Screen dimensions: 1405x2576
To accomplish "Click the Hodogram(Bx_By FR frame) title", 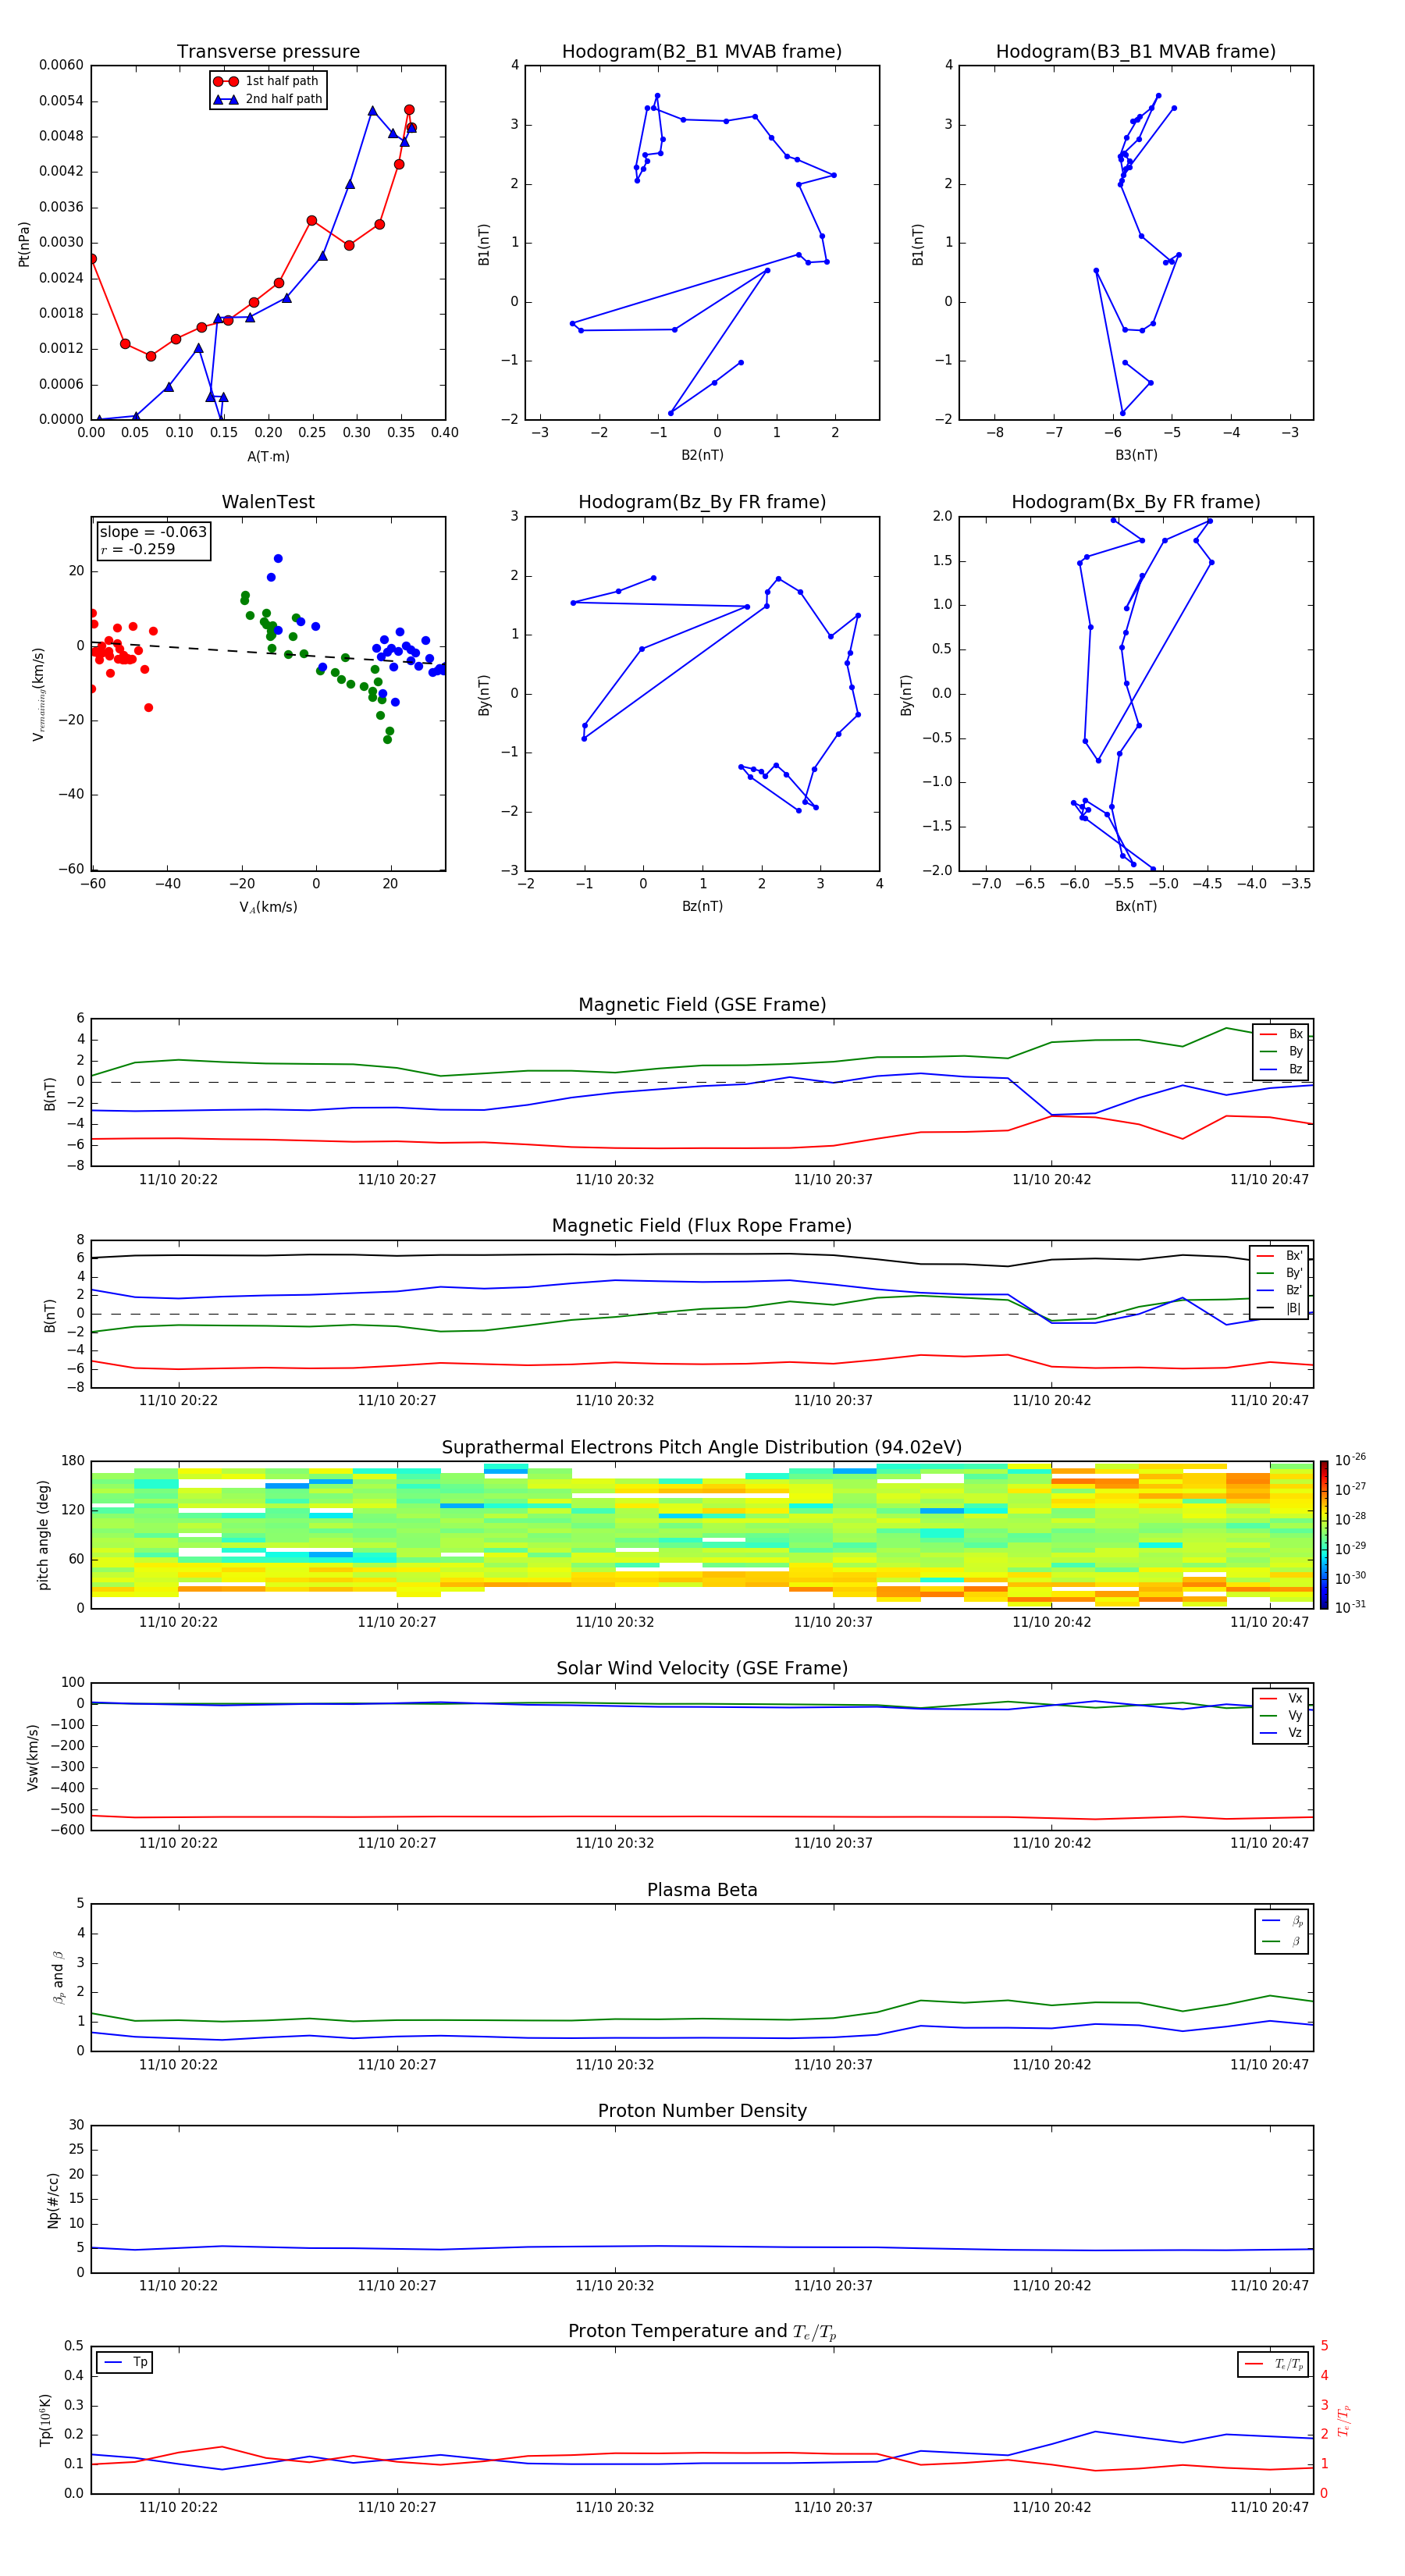I will tap(1135, 502).
